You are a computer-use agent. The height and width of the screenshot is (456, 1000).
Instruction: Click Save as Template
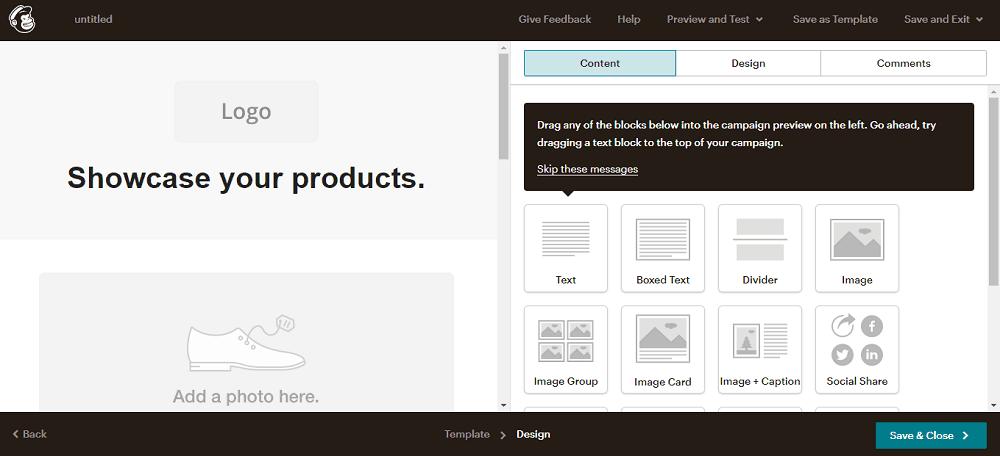(835, 19)
